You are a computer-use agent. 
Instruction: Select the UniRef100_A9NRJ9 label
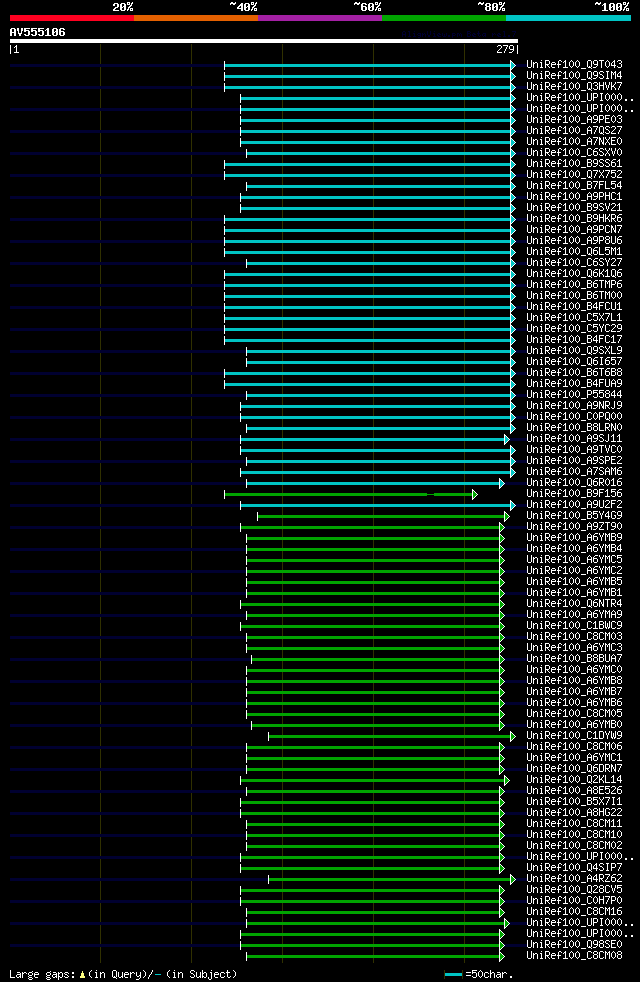point(574,406)
